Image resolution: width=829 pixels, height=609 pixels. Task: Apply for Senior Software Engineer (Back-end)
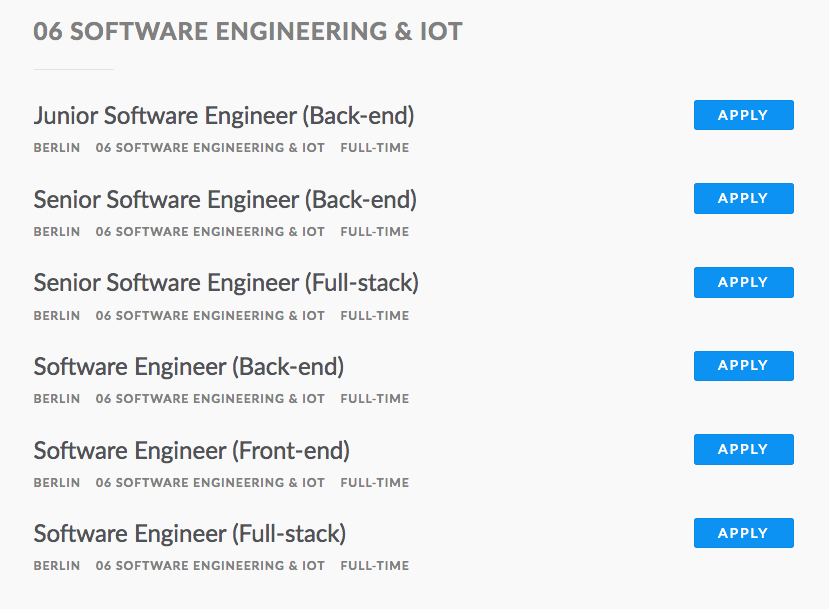743,198
